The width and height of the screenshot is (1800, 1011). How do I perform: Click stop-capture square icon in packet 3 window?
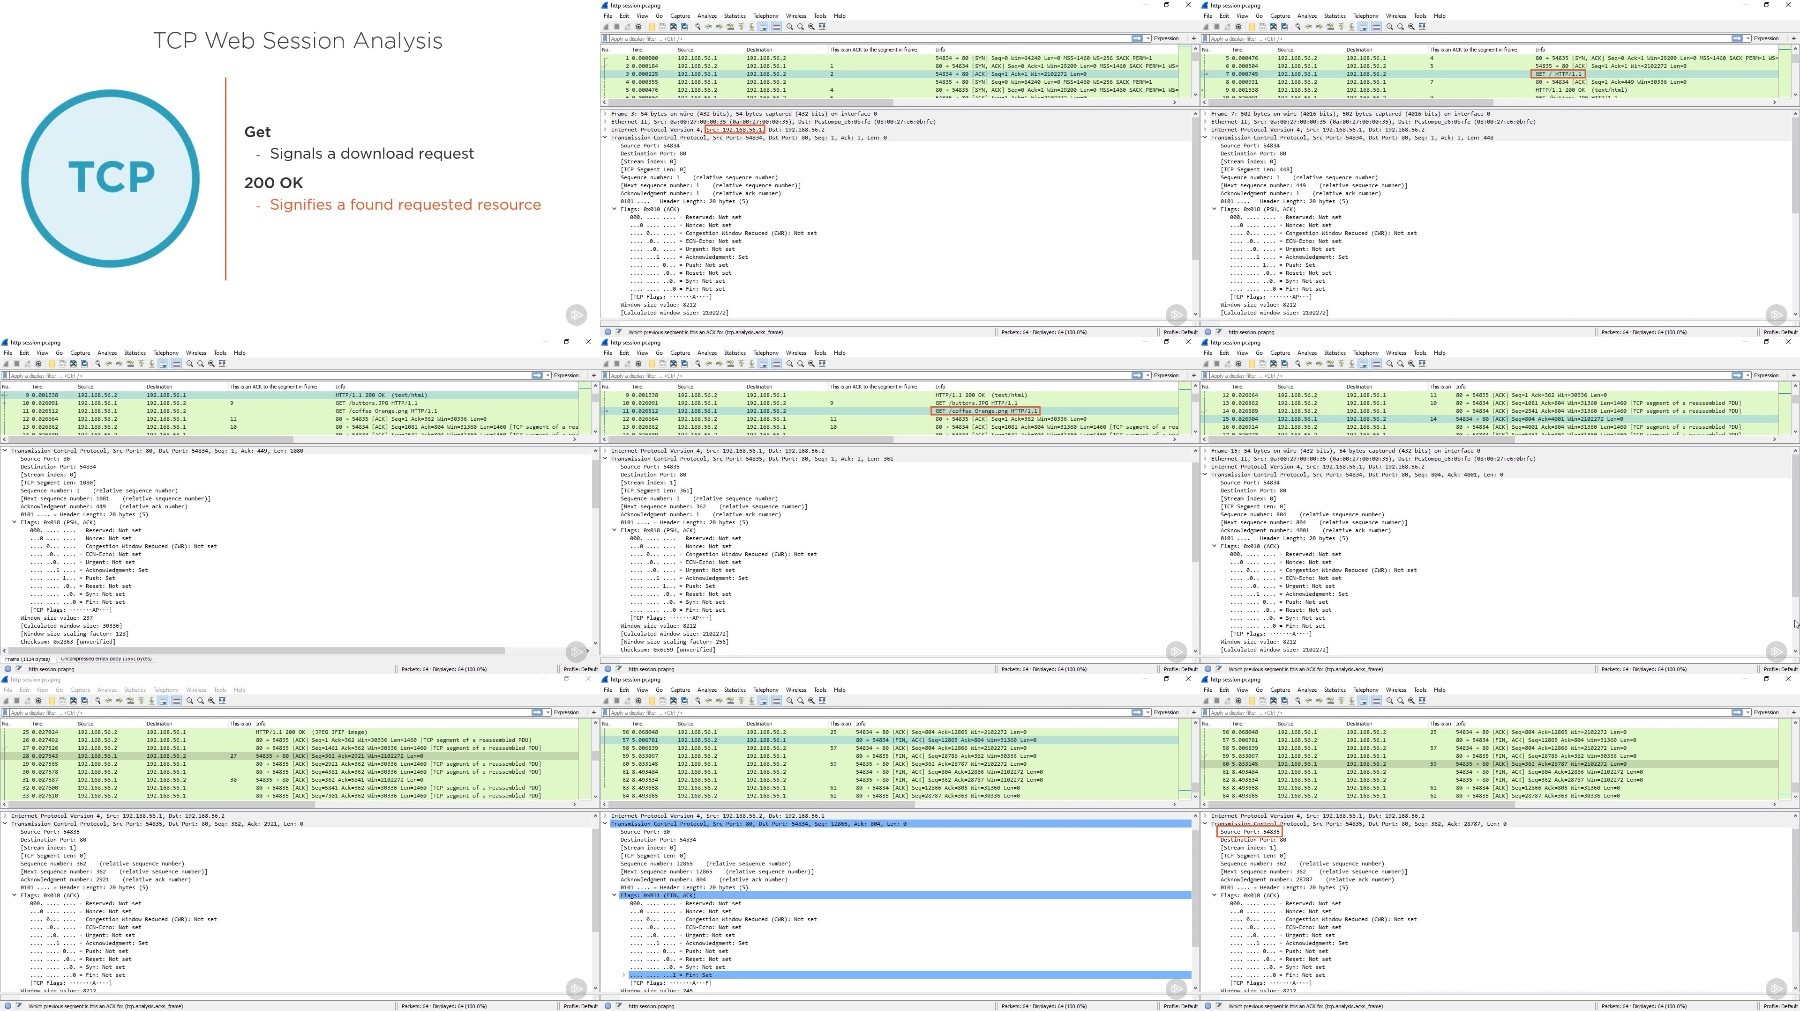[x=617, y=26]
